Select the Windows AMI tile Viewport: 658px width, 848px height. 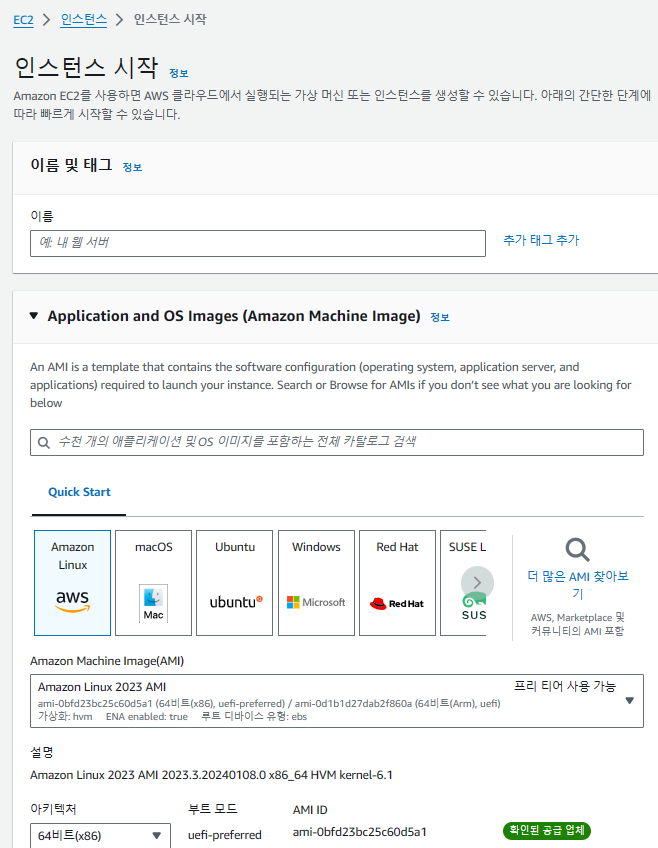click(316, 583)
